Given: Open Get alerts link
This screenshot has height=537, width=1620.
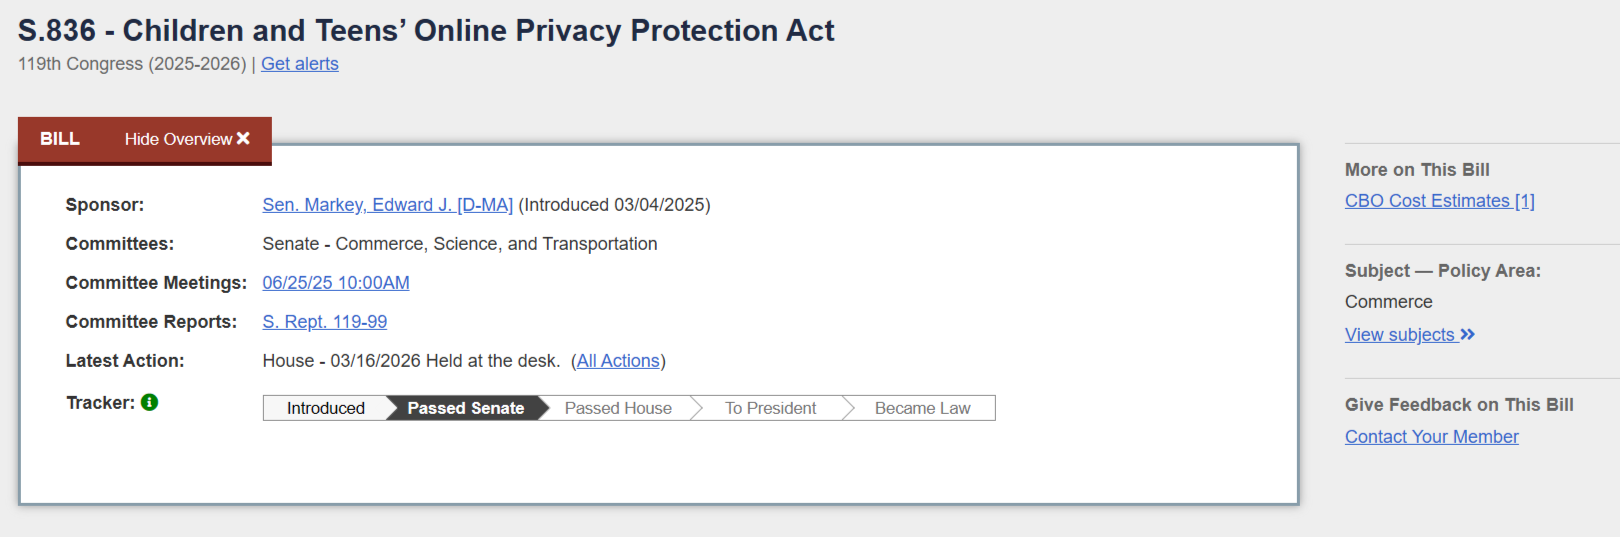Looking at the screenshot, I should [300, 64].
